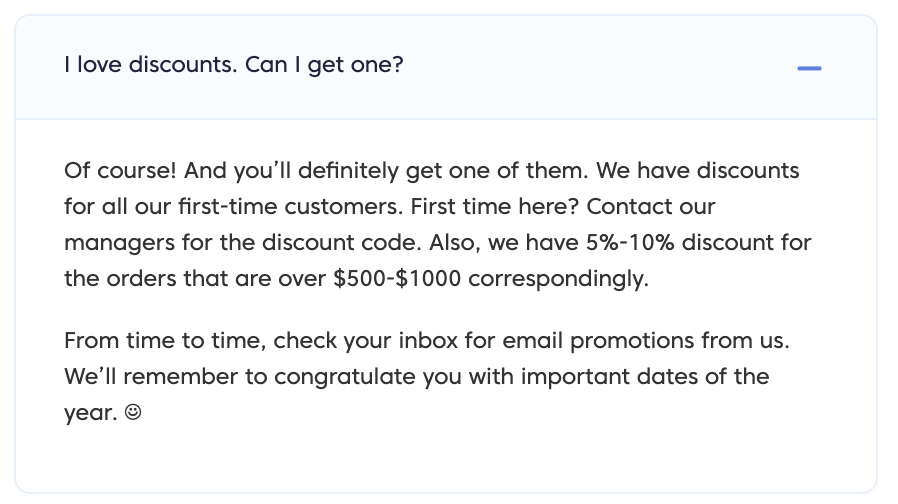Click the word 'definitely' in first sentence
This screenshot has width=898, height=504.
click(348, 171)
